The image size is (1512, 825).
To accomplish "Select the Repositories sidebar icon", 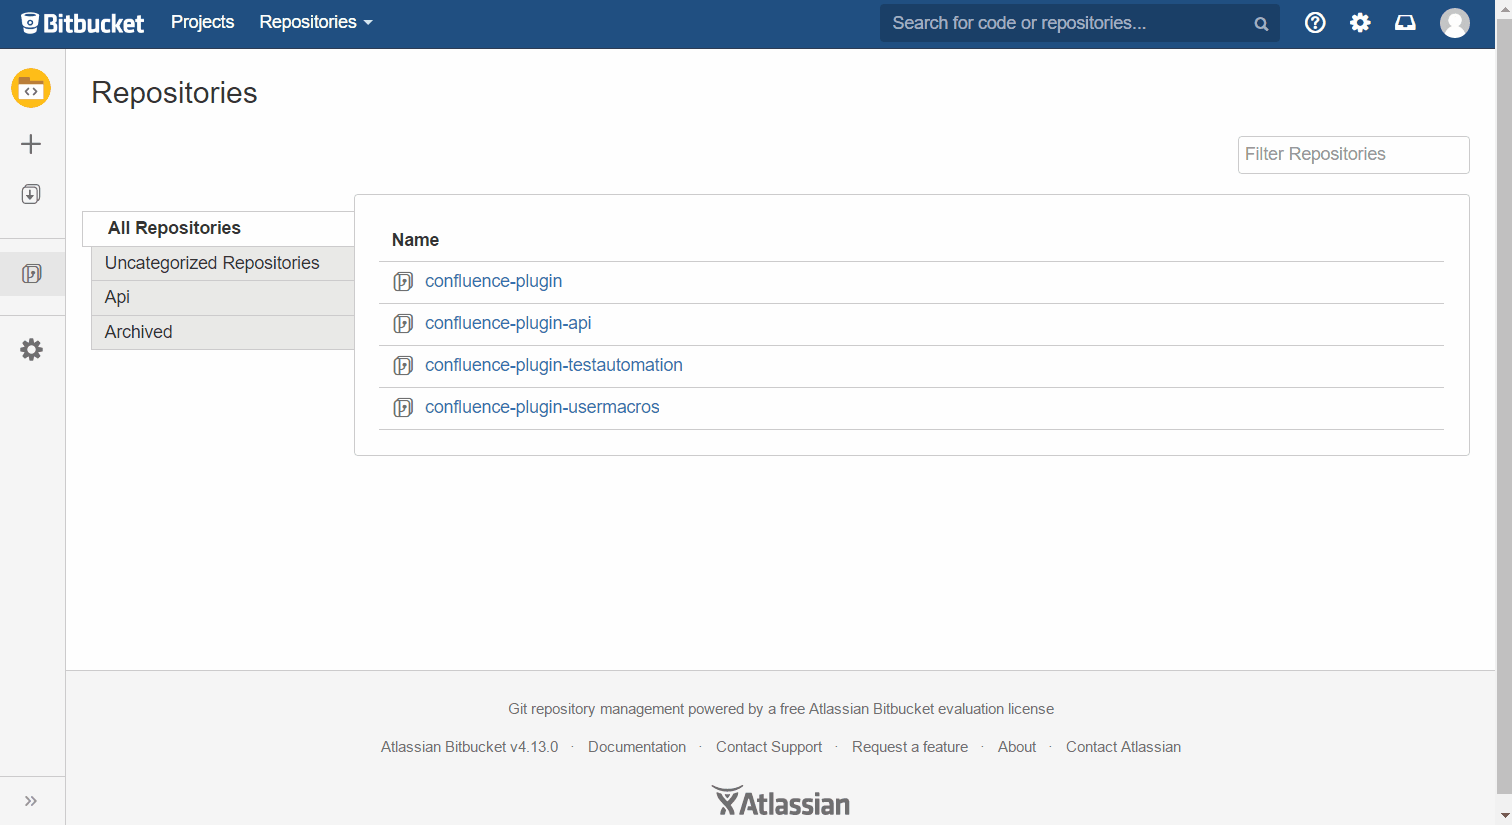I will coord(31,271).
